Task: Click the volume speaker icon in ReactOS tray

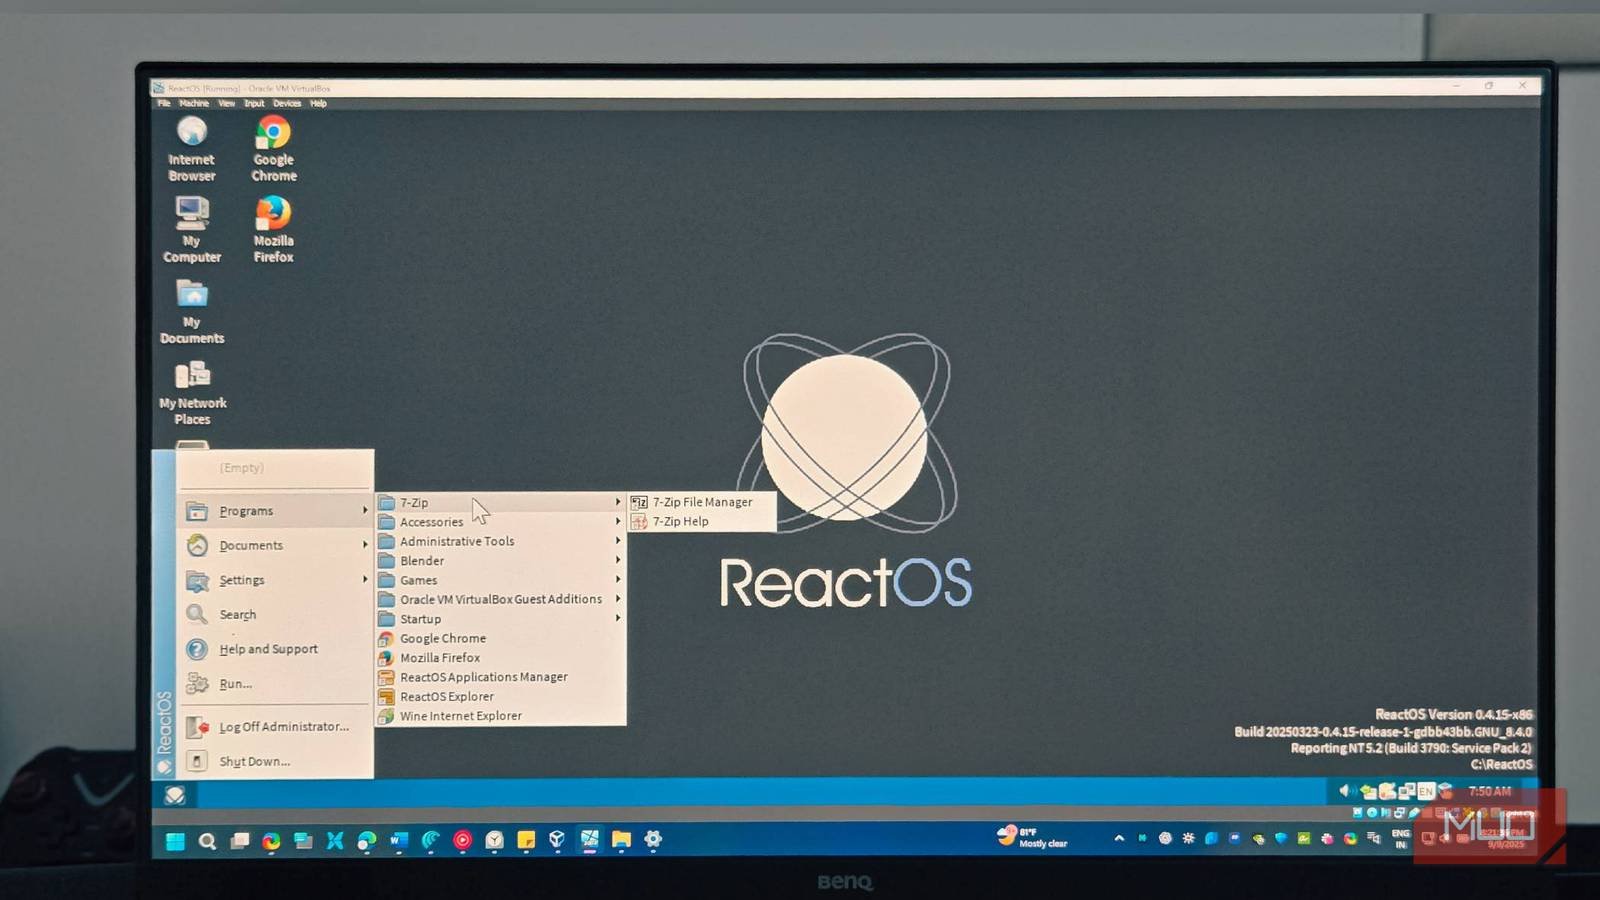Action: tap(1345, 791)
